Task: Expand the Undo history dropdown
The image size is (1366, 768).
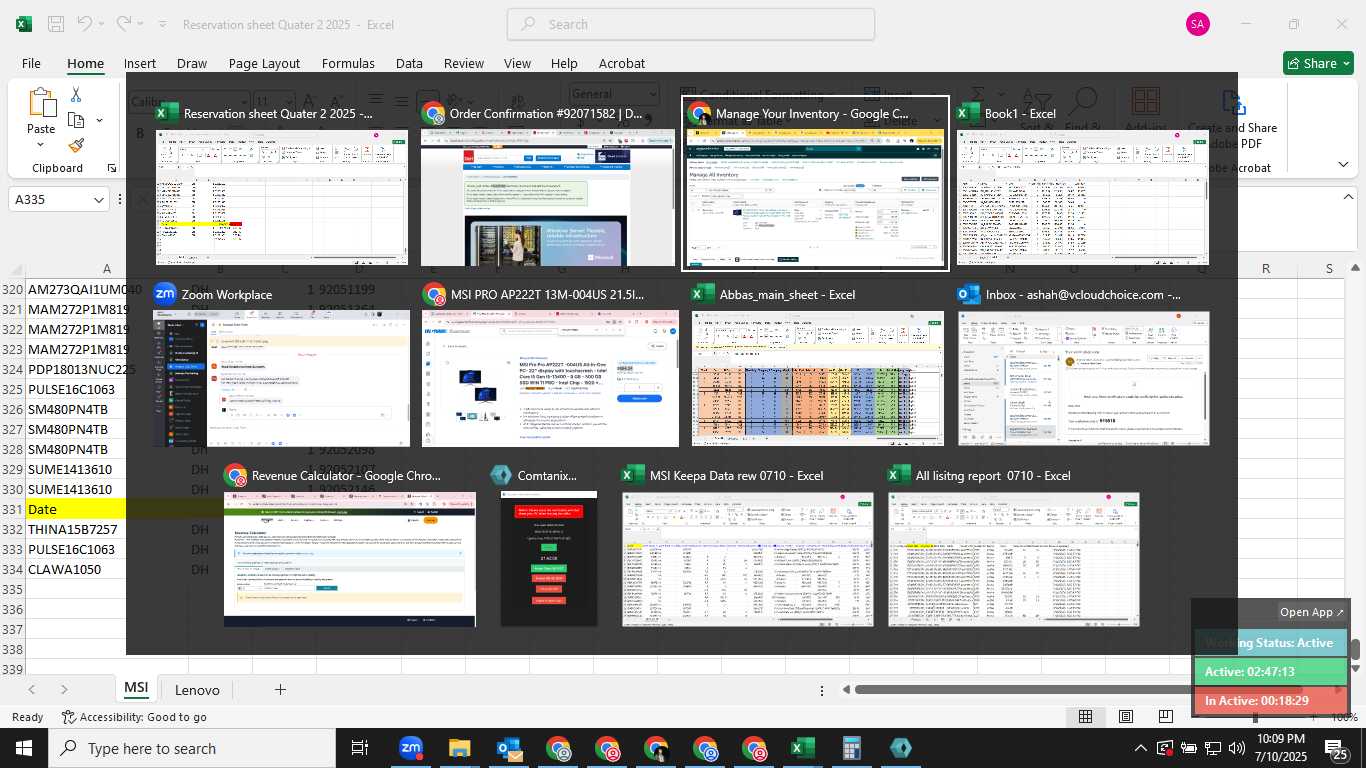Action: click(103, 24)
